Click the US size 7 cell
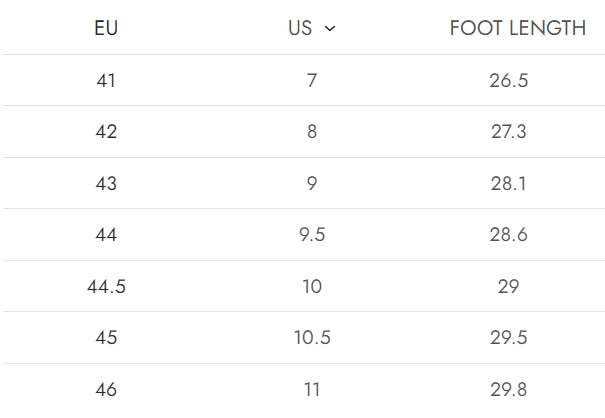The image size is (605, 418). 312,80
